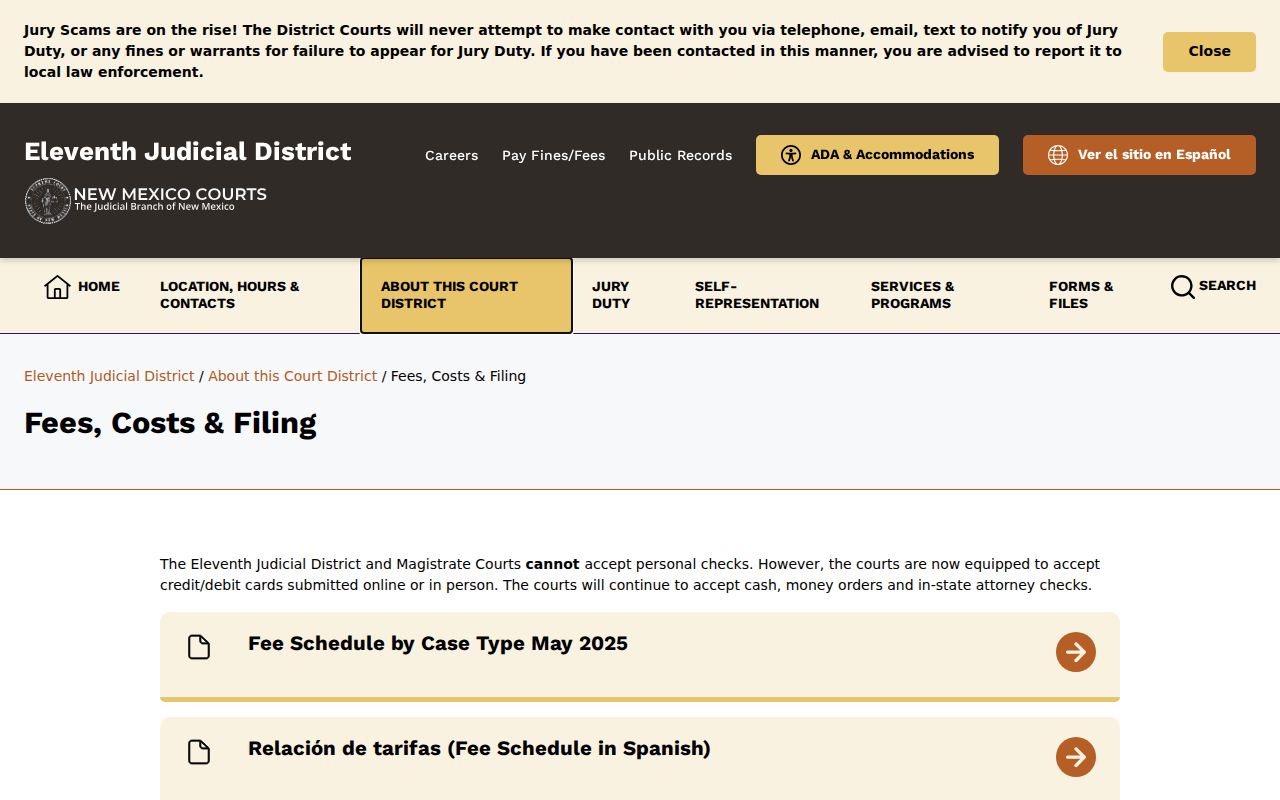Viewport: 1280px width, 800px height.
Task: Open Services & Programs menu
Action: tap(913, 295)
